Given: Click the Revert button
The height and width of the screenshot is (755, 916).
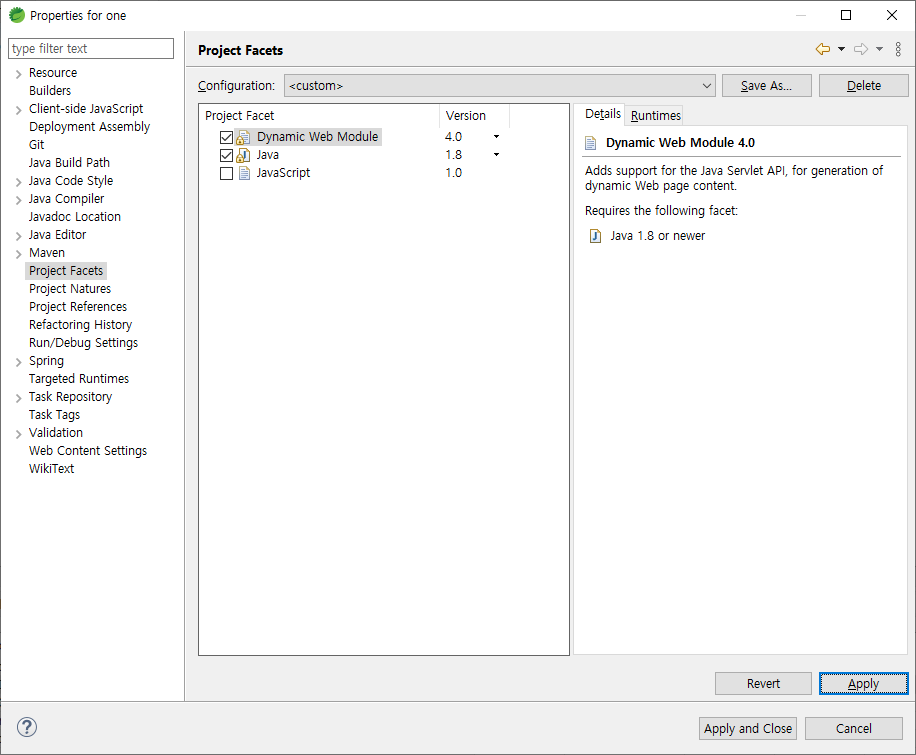Looking at the screenshot, I should coord(763,684).
